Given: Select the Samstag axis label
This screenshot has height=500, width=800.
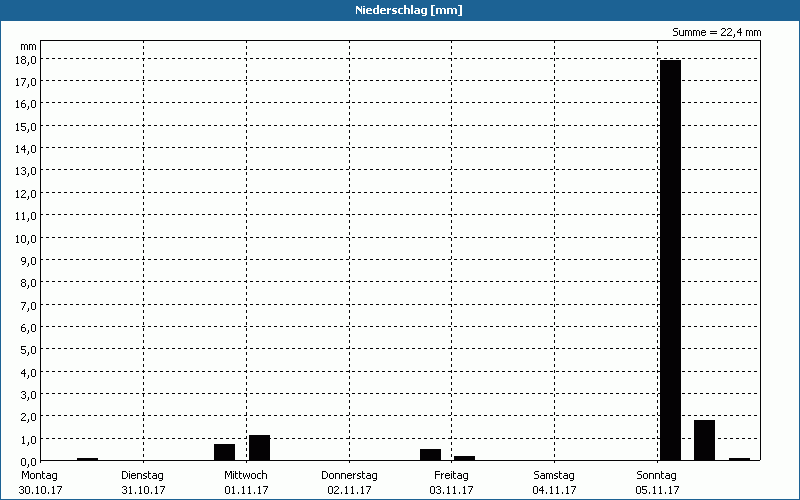Looking at the screenshot, I should click(554, 475).
